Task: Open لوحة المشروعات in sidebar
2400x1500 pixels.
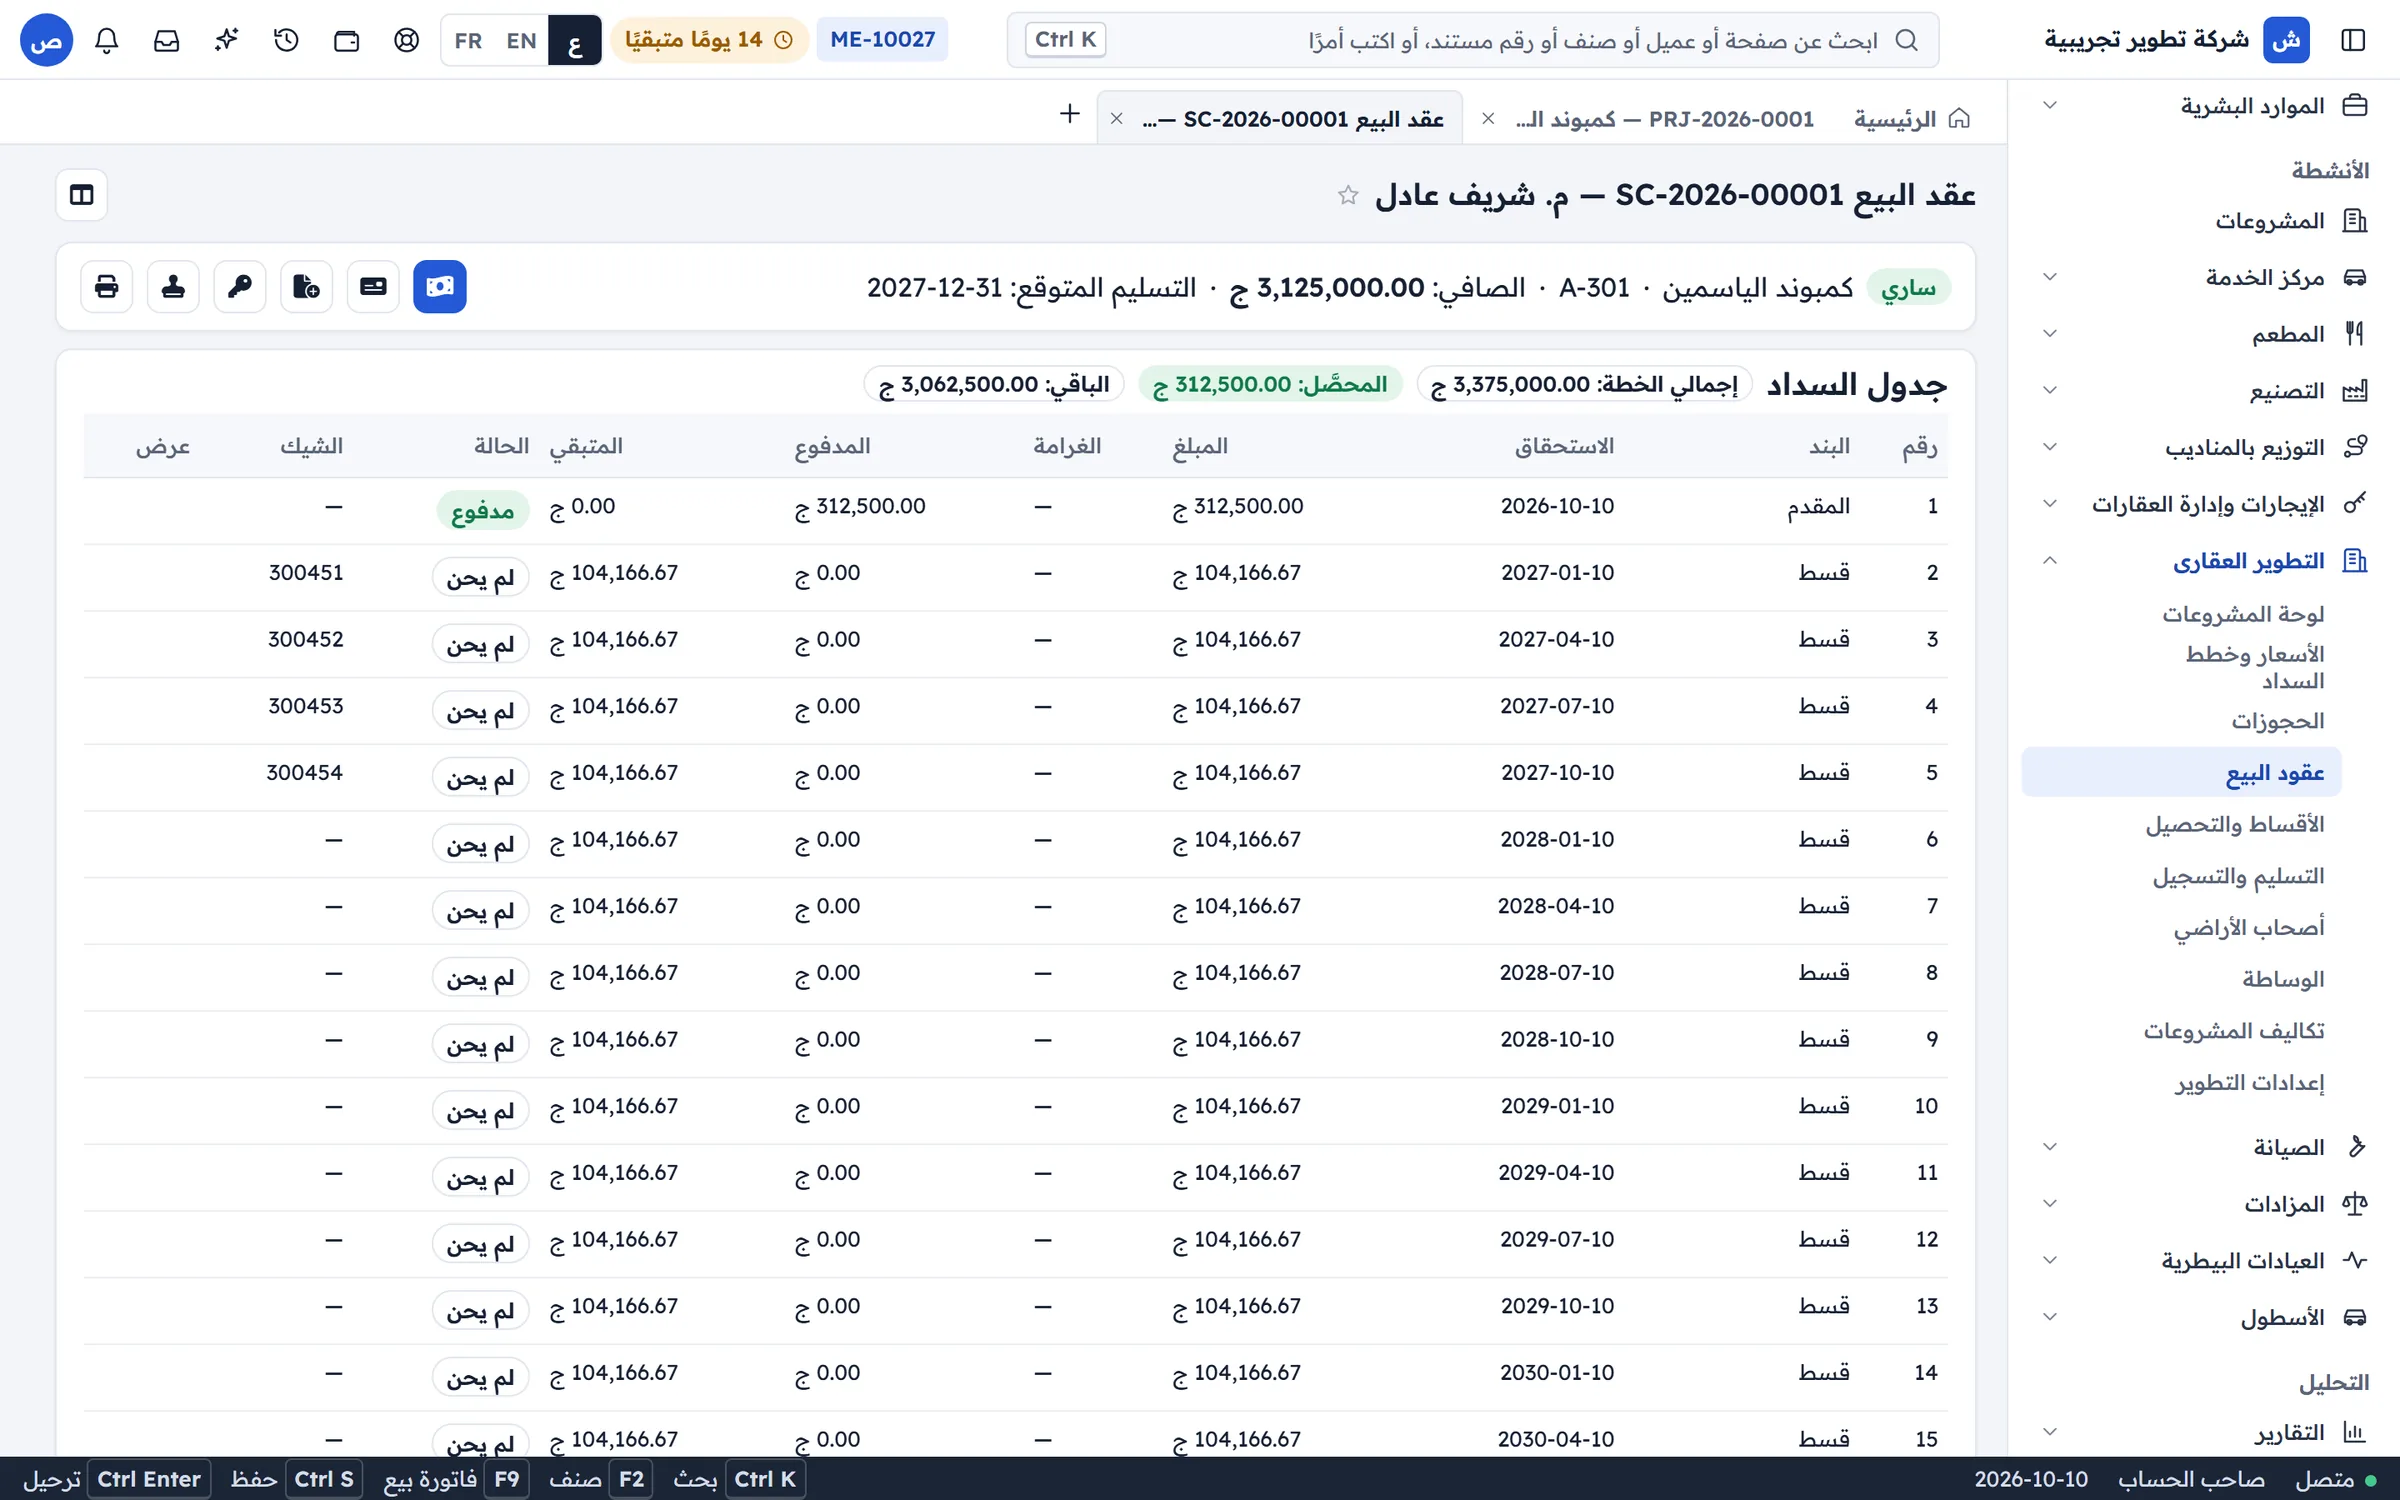Action: (2243, 614)
